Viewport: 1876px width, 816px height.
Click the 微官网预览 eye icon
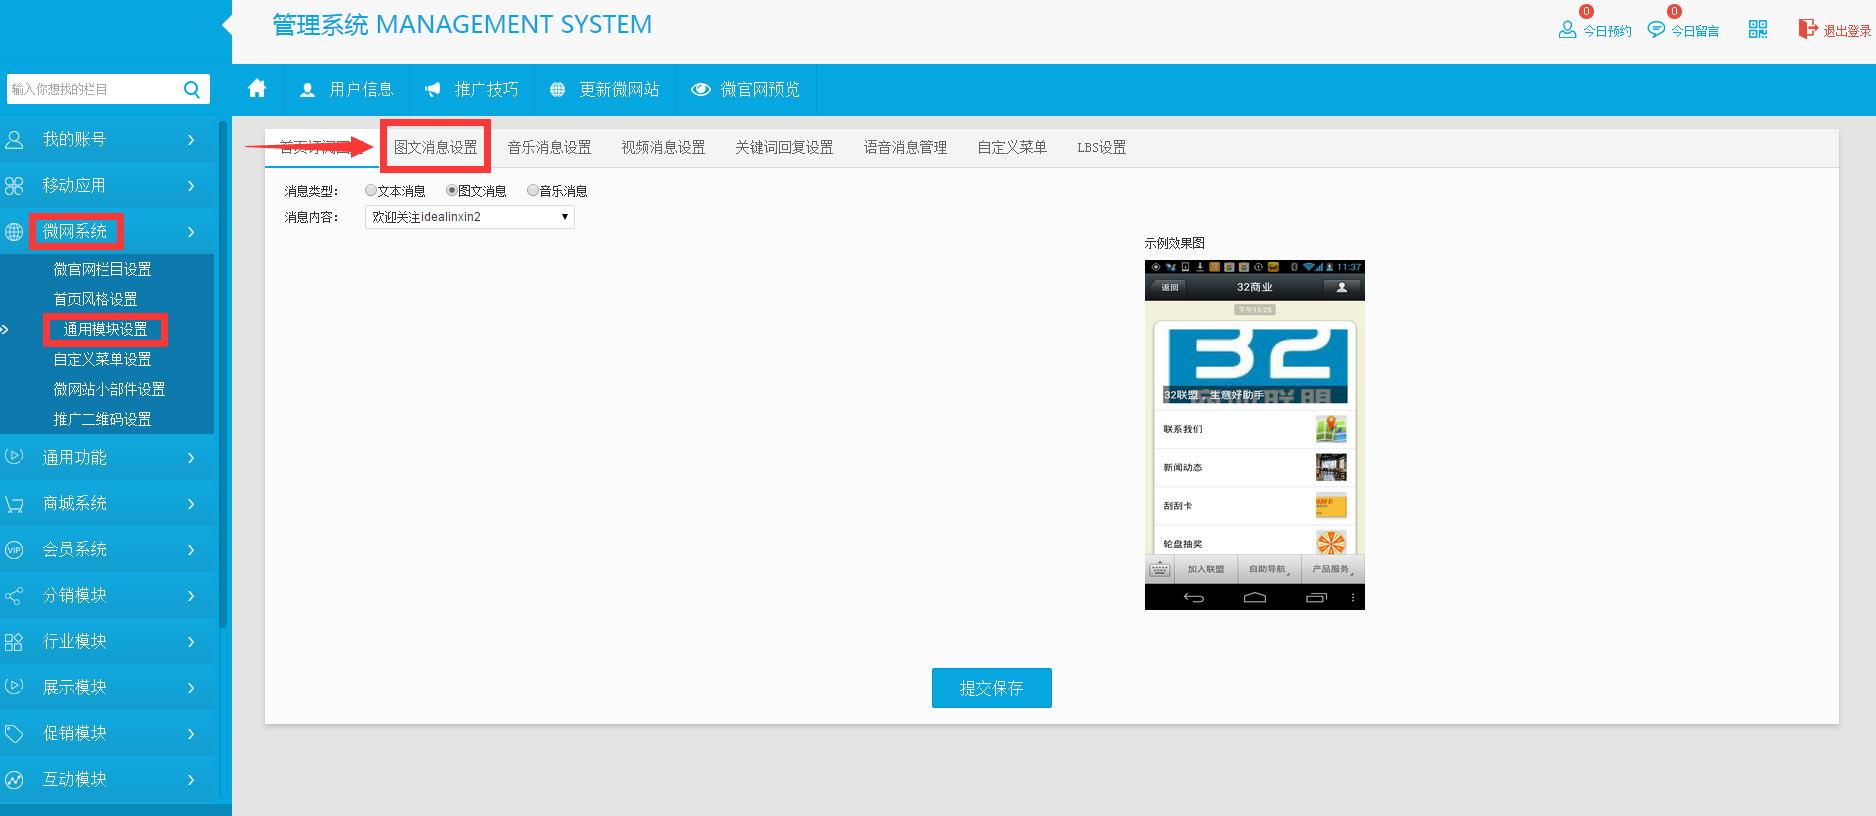tap(701, 89)
